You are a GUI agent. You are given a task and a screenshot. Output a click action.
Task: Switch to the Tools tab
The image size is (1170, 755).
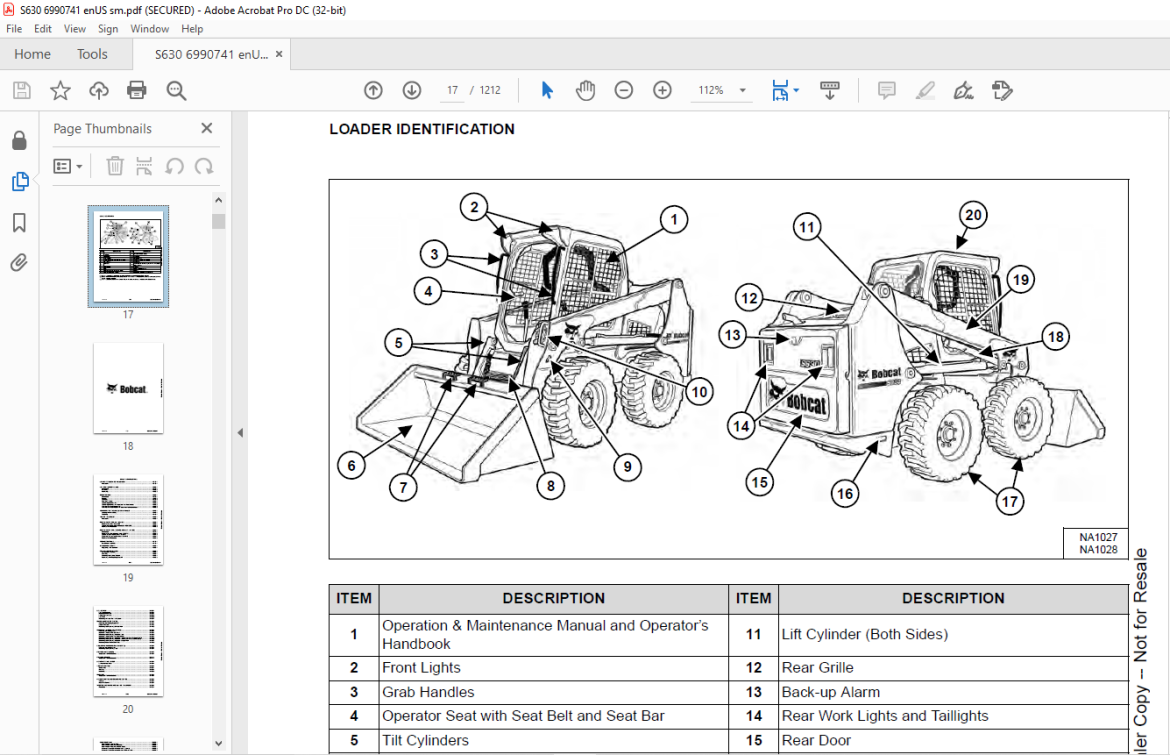click(93, 54)
